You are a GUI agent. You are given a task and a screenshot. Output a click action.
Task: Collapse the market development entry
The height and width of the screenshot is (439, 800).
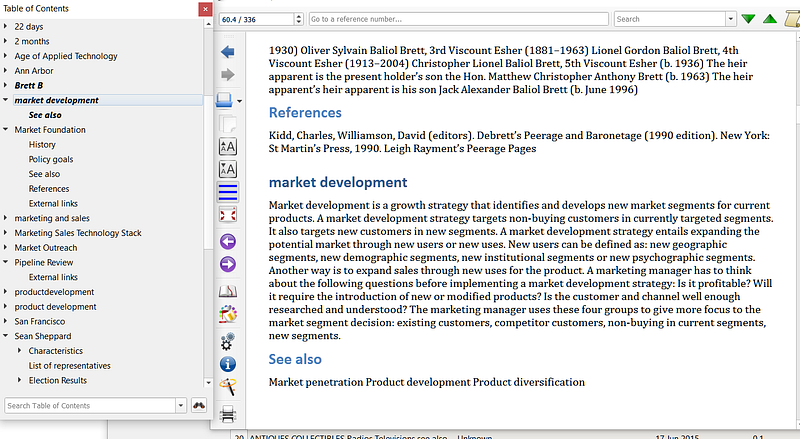point(6,100)
